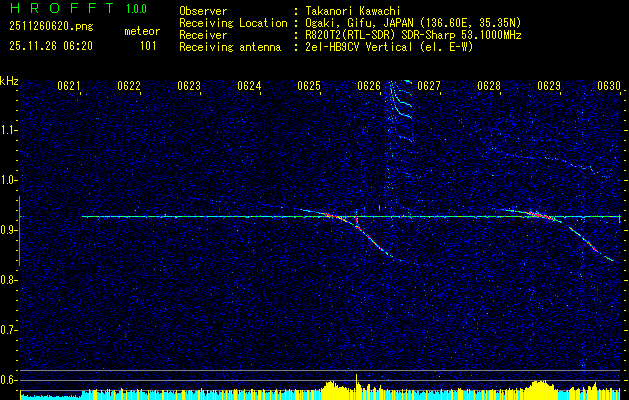Click the 0621 time marker
Image resolution: width=629 pixels, height=400 pixels.
69,86
